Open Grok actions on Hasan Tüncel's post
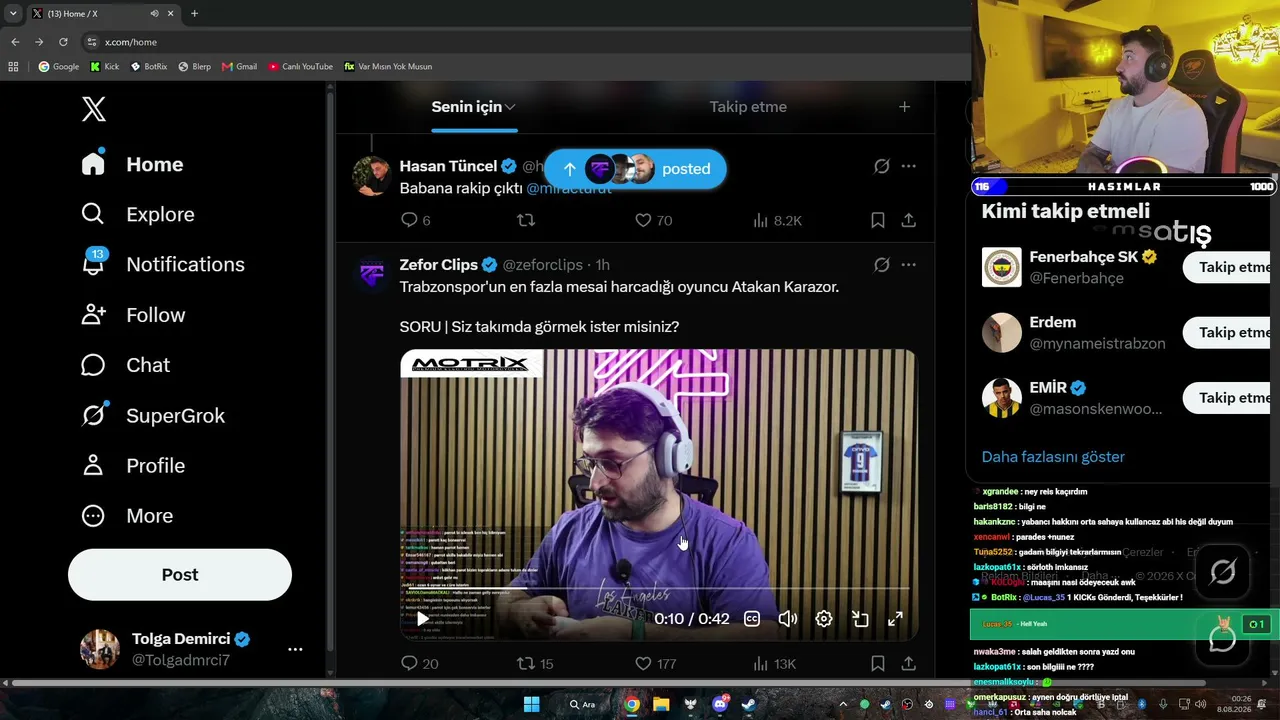Image resolution: width=1280 pixels, height=720 pixels. point(881,166)
